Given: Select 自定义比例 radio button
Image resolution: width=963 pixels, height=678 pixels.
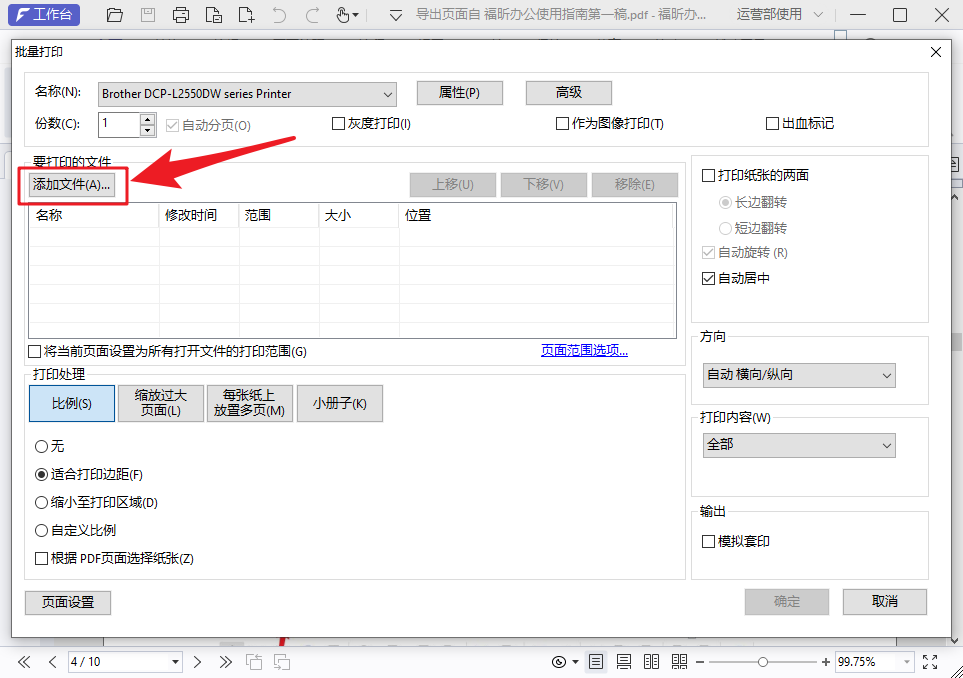Looking at the screenshot, I should 41,531.
